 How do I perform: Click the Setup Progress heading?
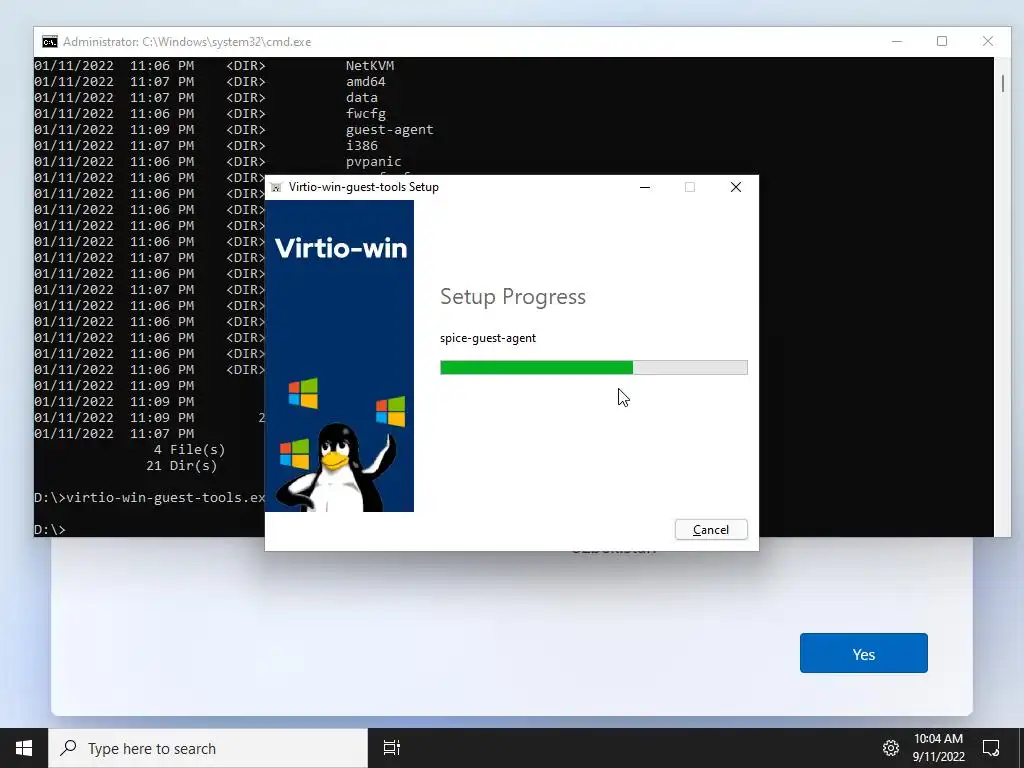point(513,296)
